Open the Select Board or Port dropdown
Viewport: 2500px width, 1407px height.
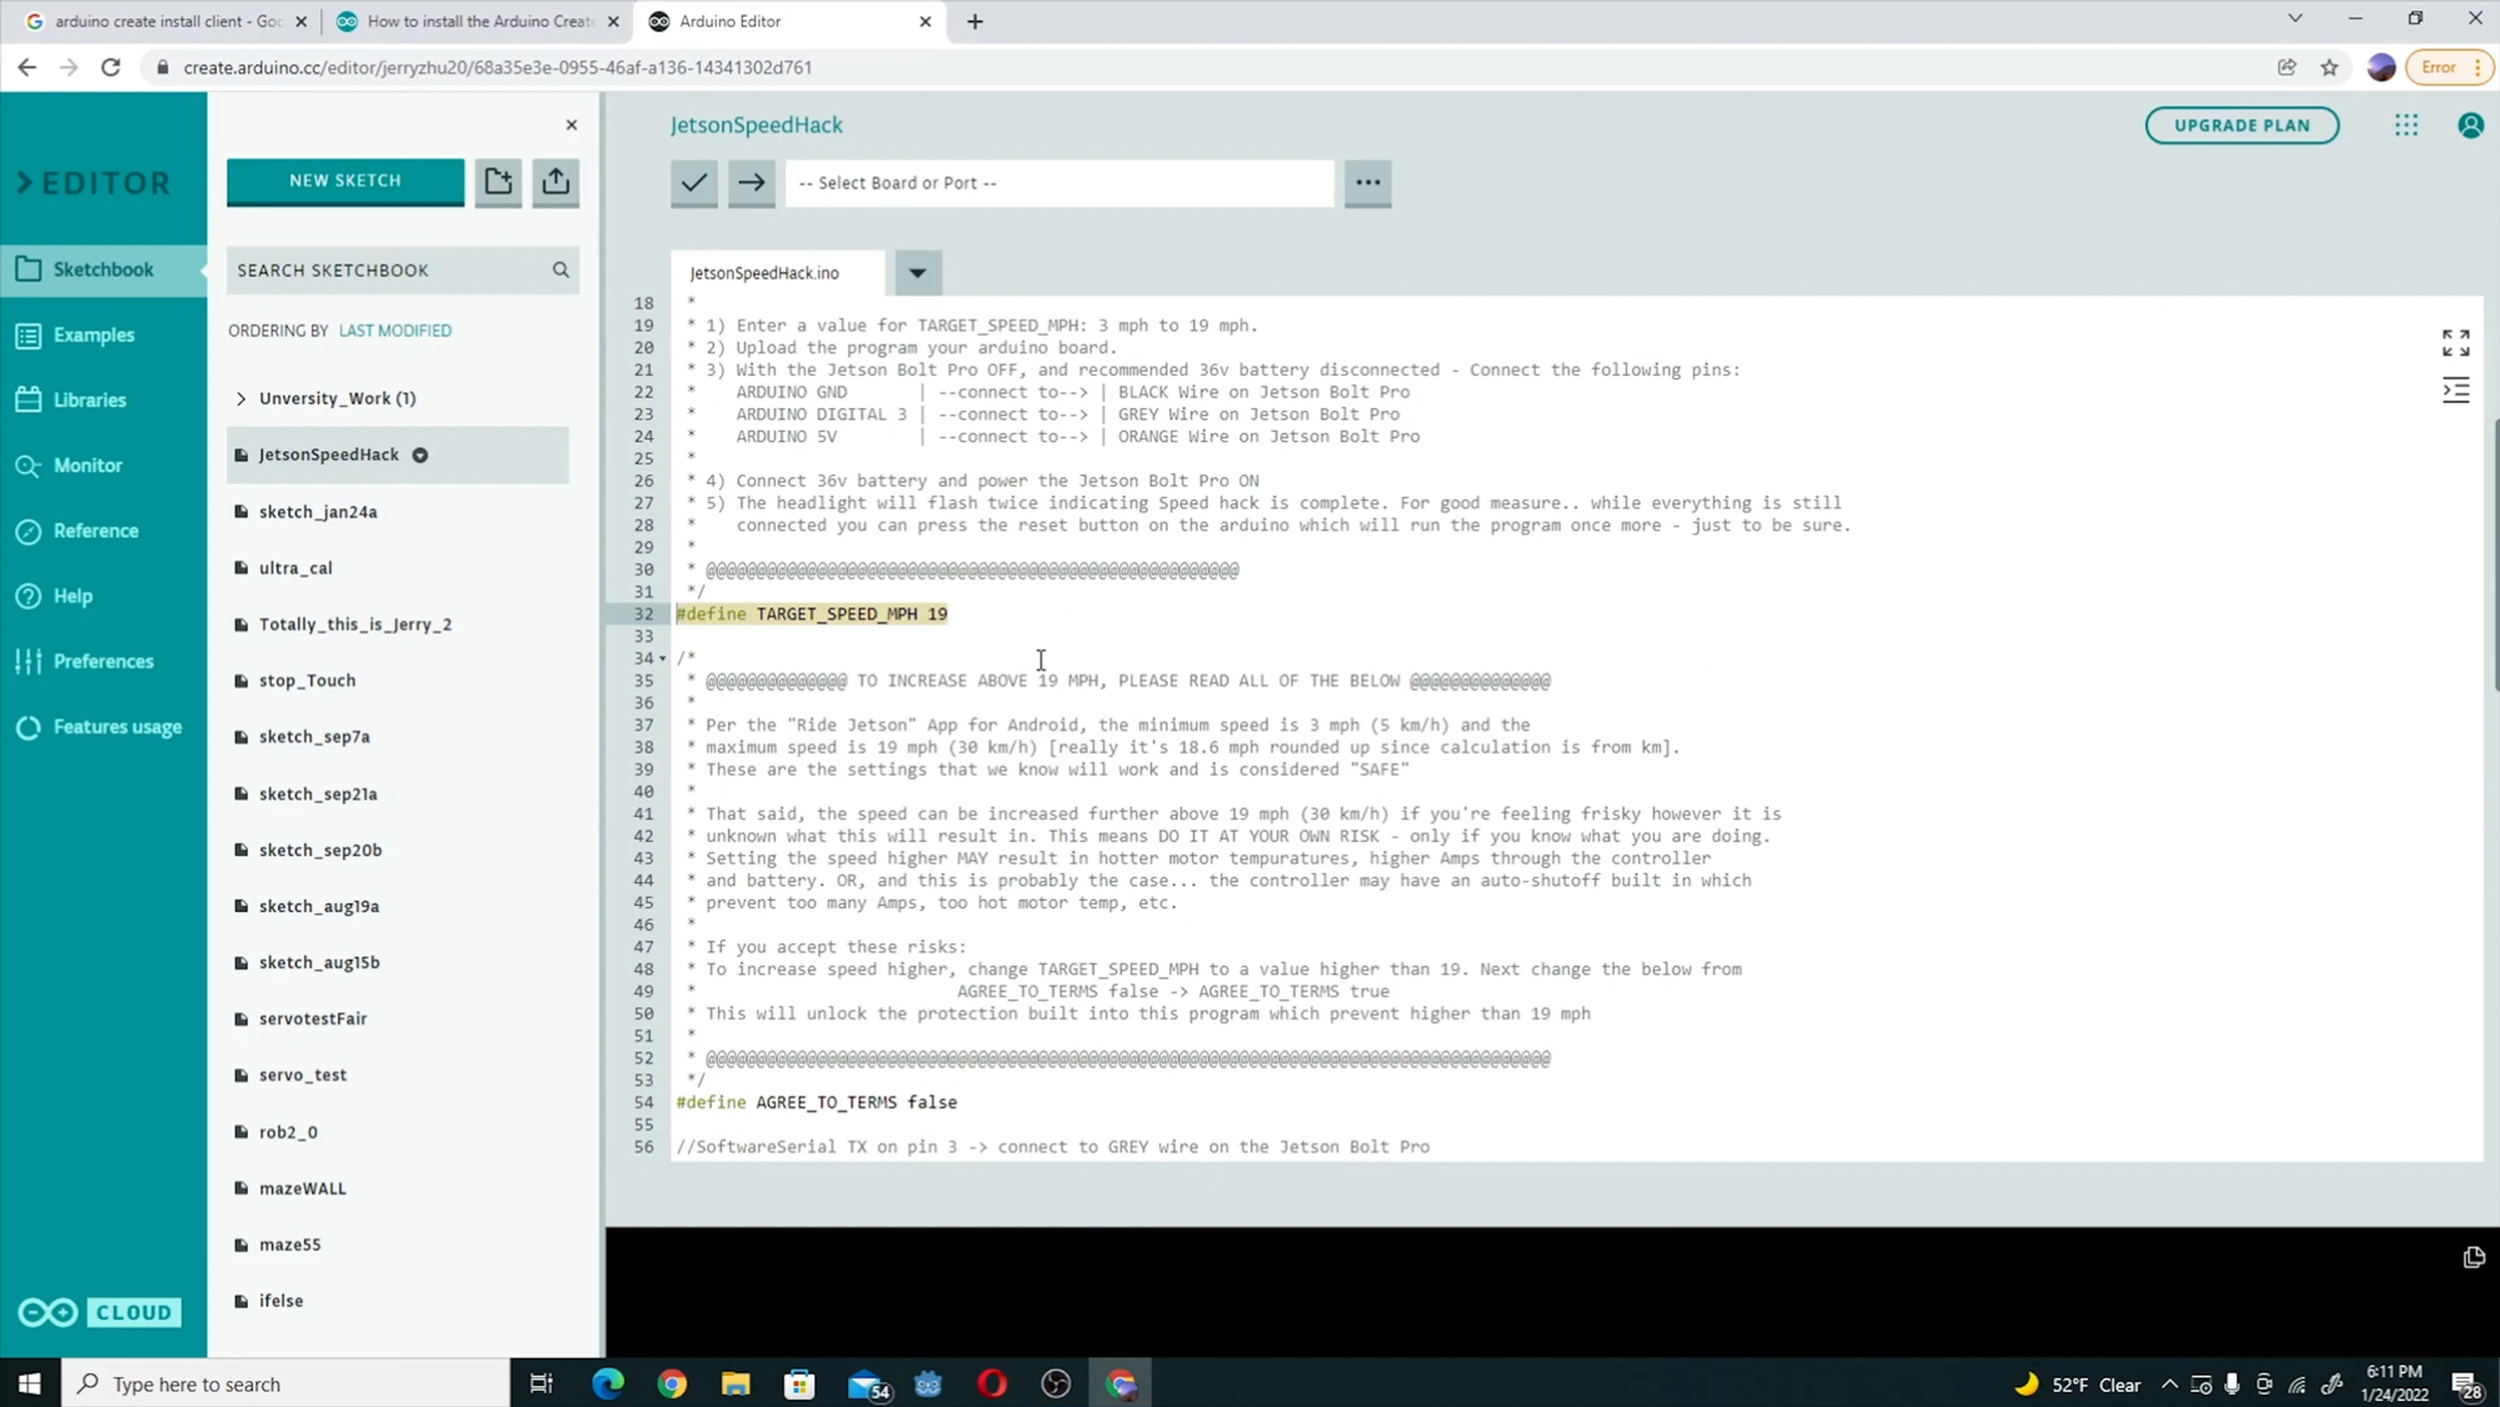(x=1058, y=183)
